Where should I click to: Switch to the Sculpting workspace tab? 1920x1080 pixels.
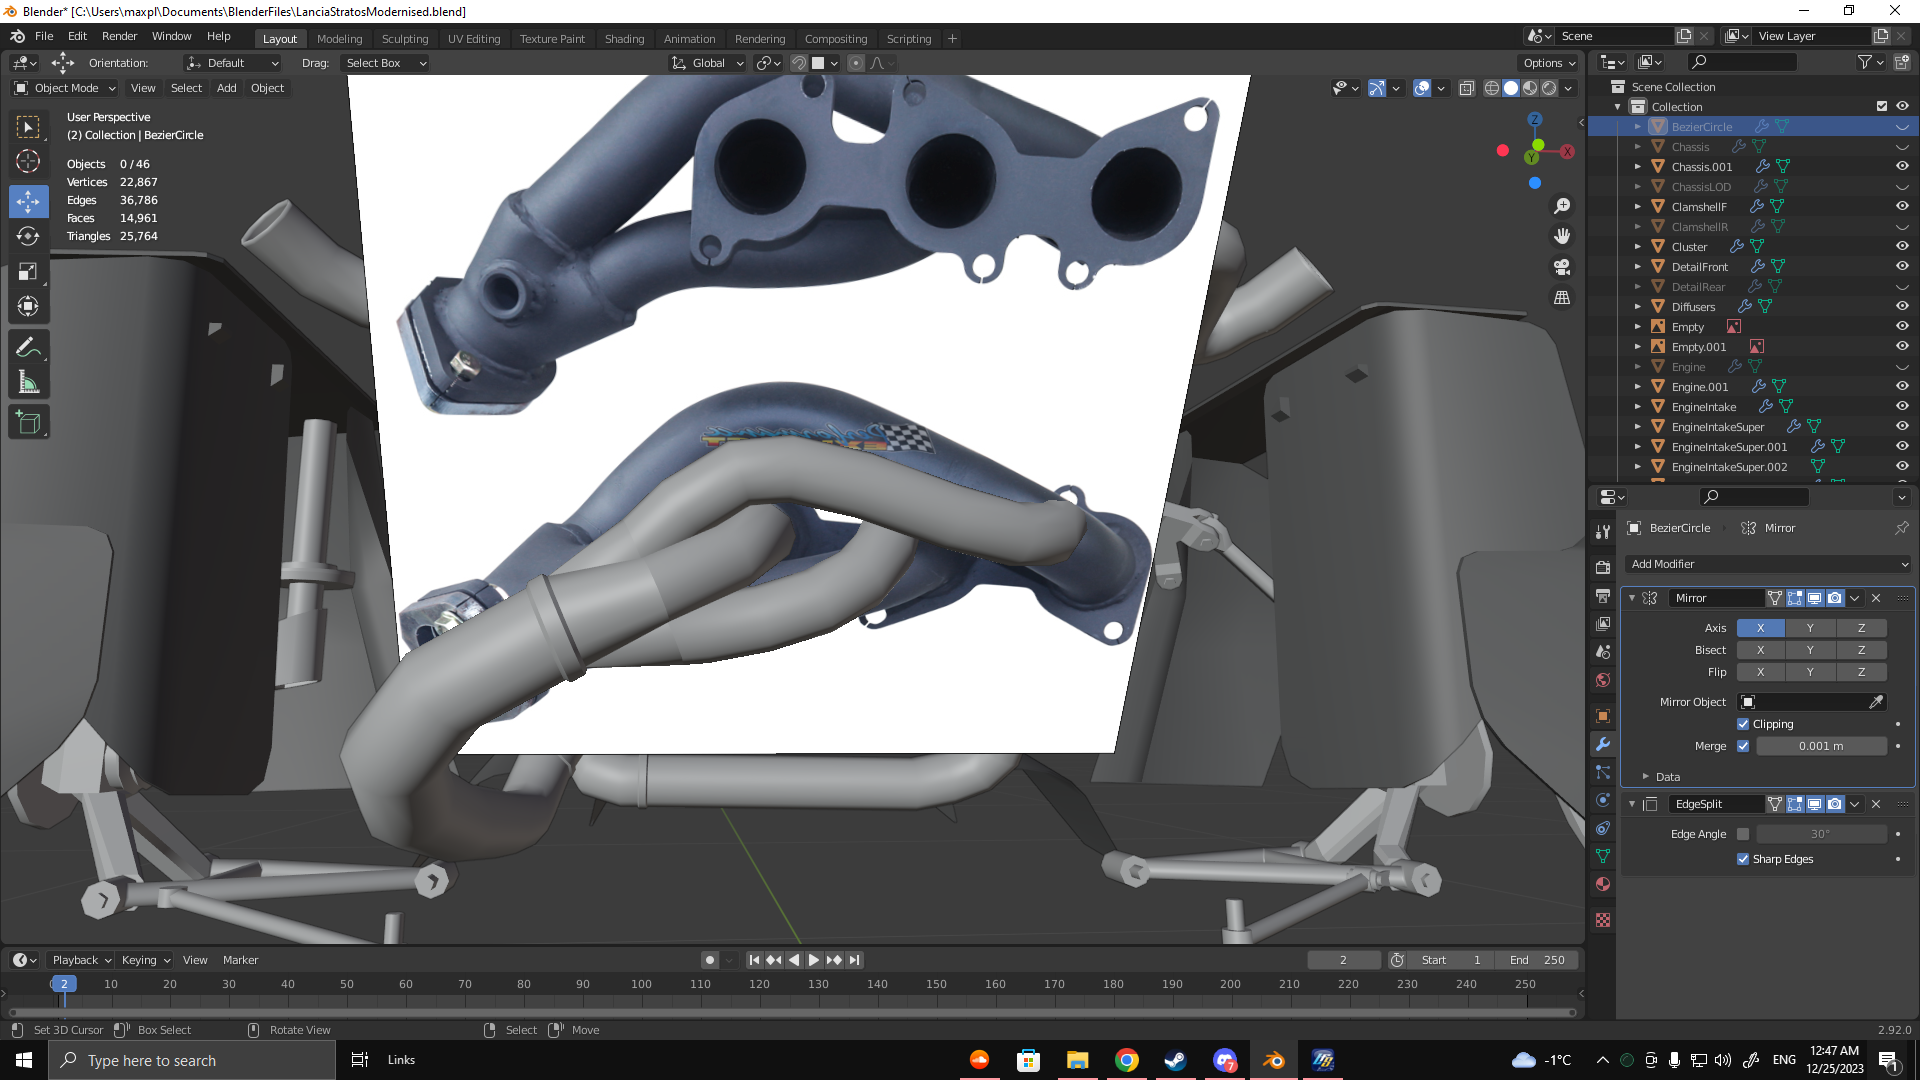[x=404, y=39]
